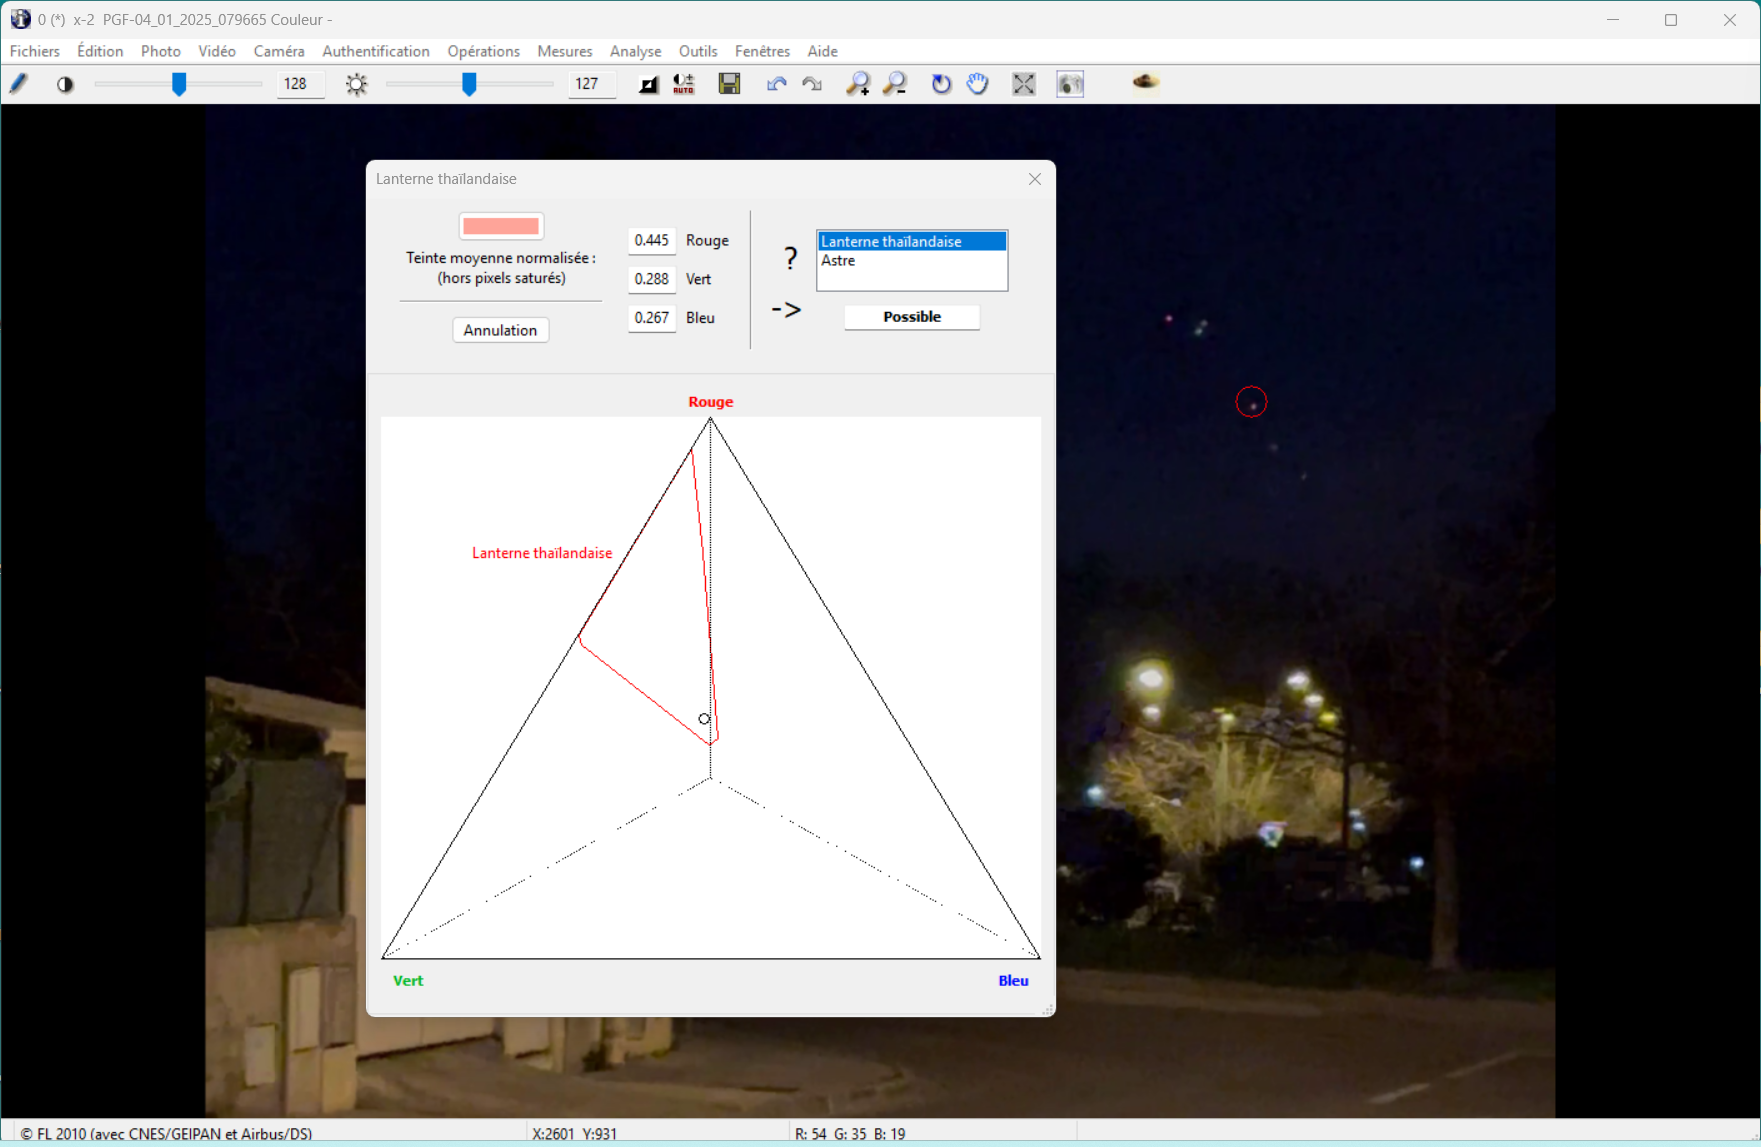Click the pink average hue swatch

click(501, 226)
